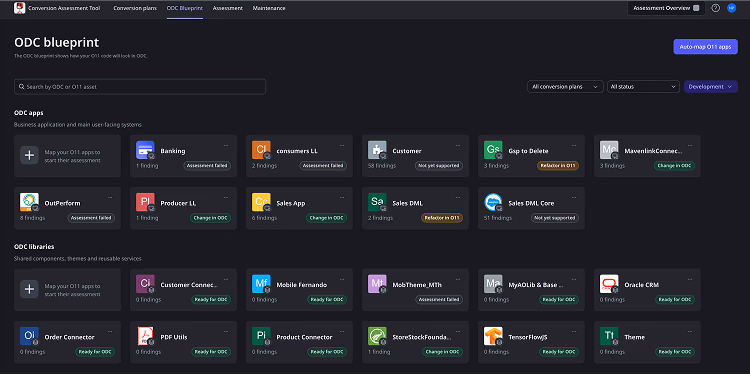Click the MobTheme_MTh library icon
Viewport: 750px width, 375px height.
pos(377,284)
